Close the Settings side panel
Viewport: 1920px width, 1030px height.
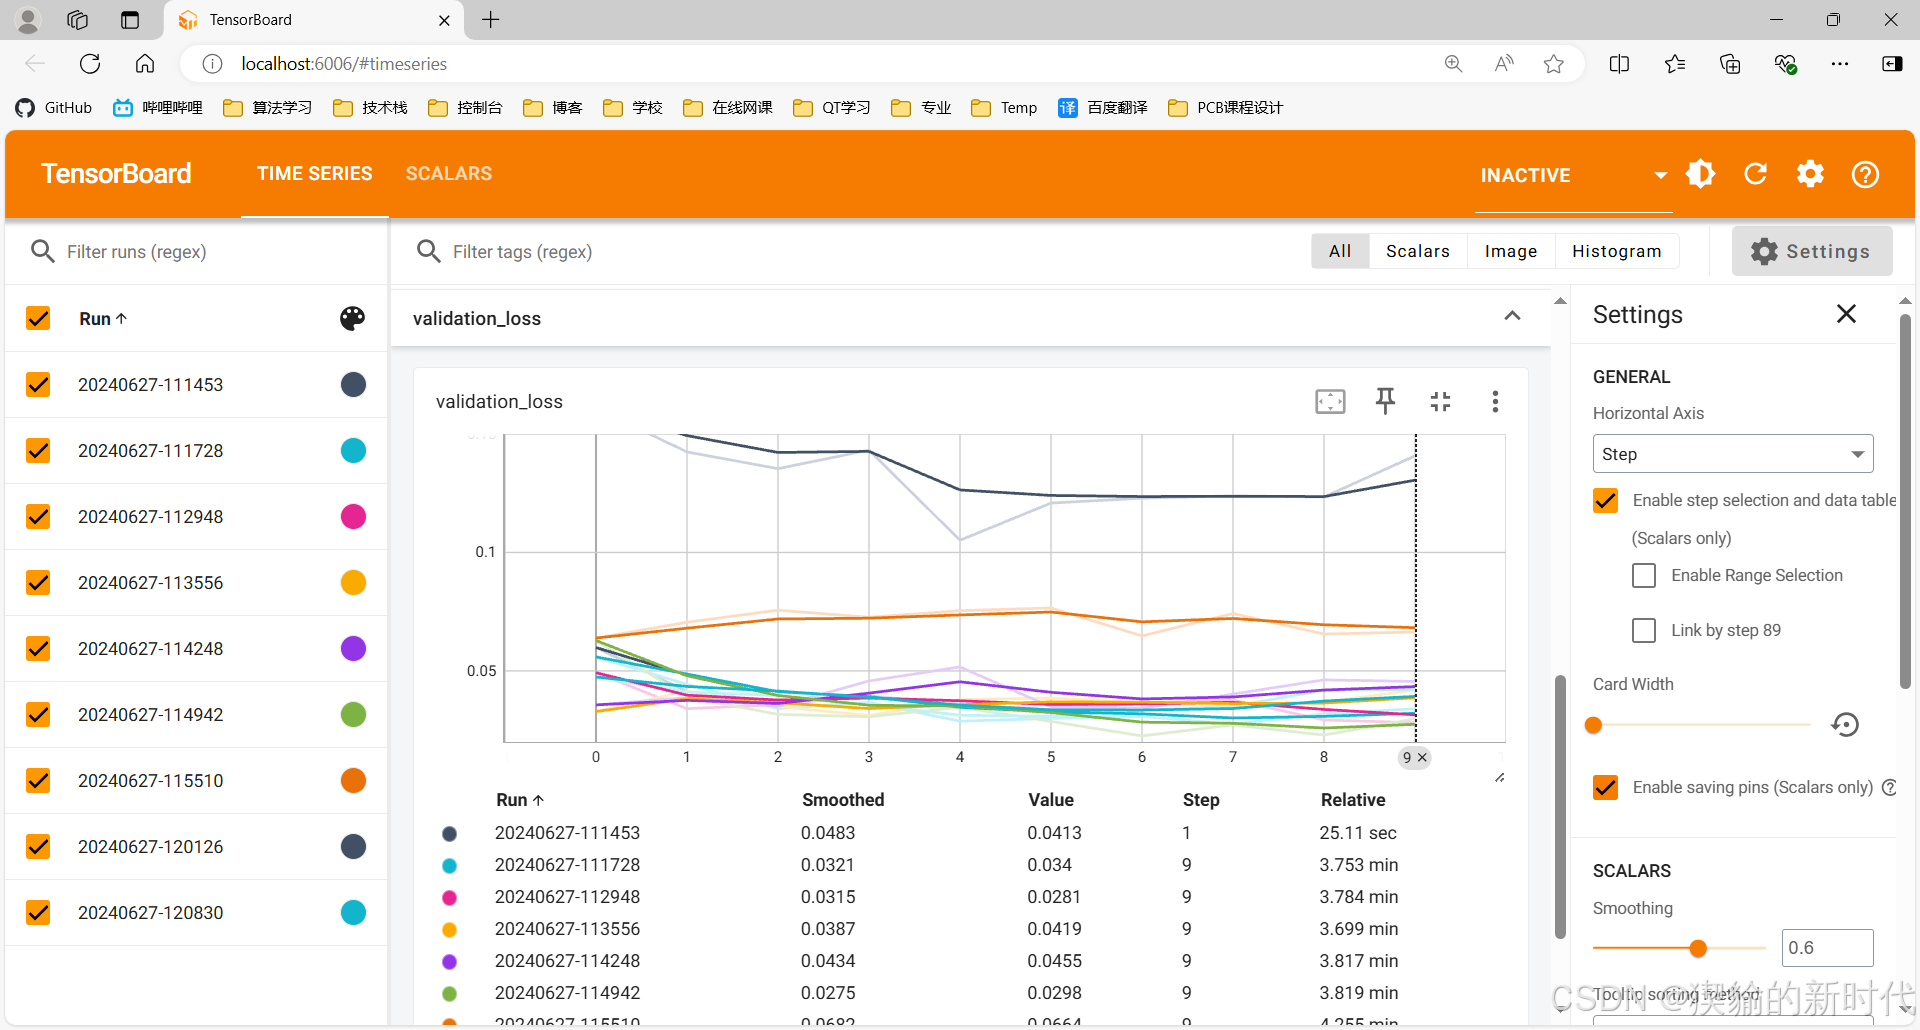click(1846, 314)
